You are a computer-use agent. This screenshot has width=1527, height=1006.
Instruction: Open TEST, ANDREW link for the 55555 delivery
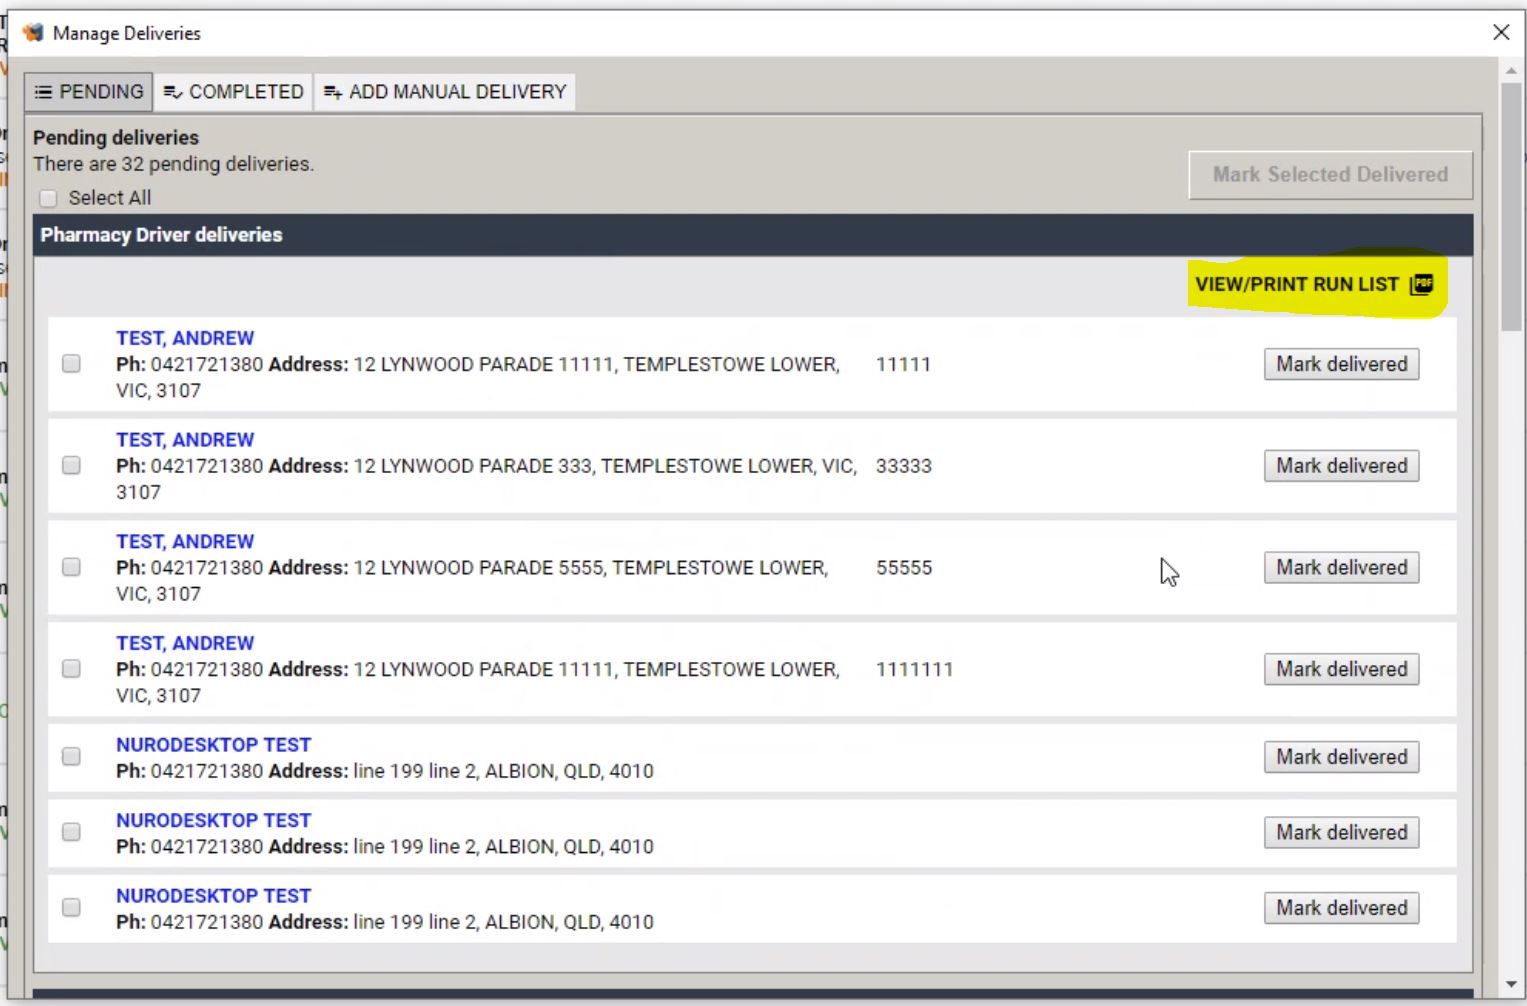click(185, 542)
